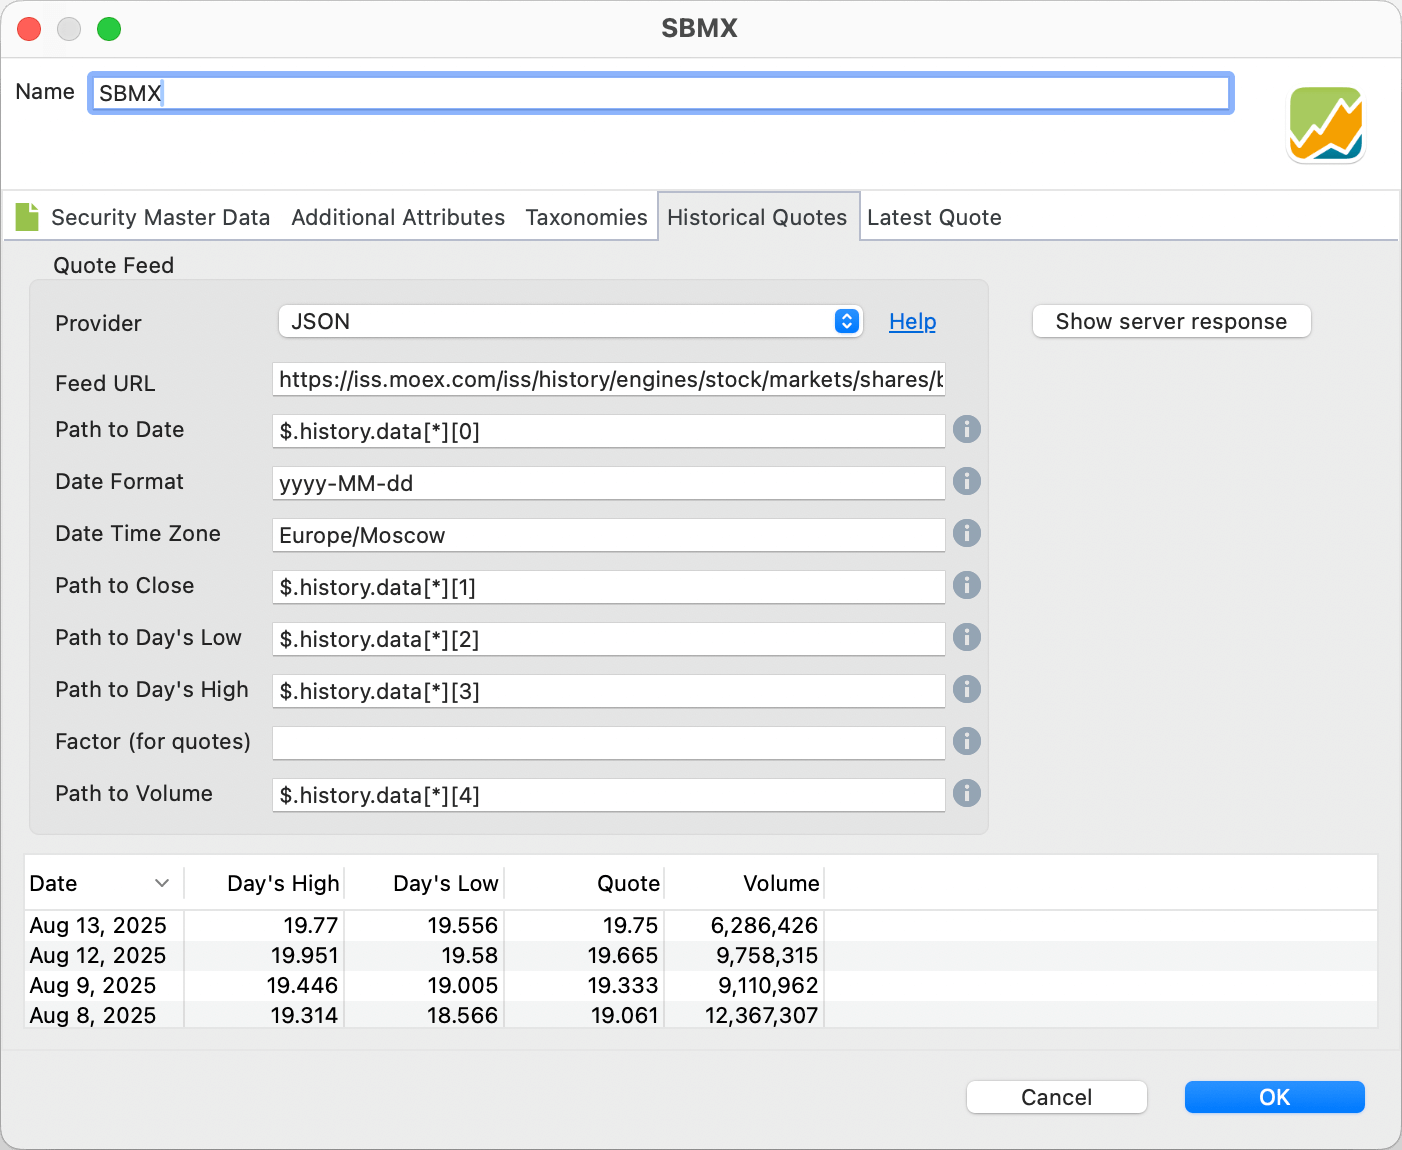This screenshot has width=1402, height=1150.
Task: Select the Aug 13, 2025 row
Action: [x=700, y=926]
